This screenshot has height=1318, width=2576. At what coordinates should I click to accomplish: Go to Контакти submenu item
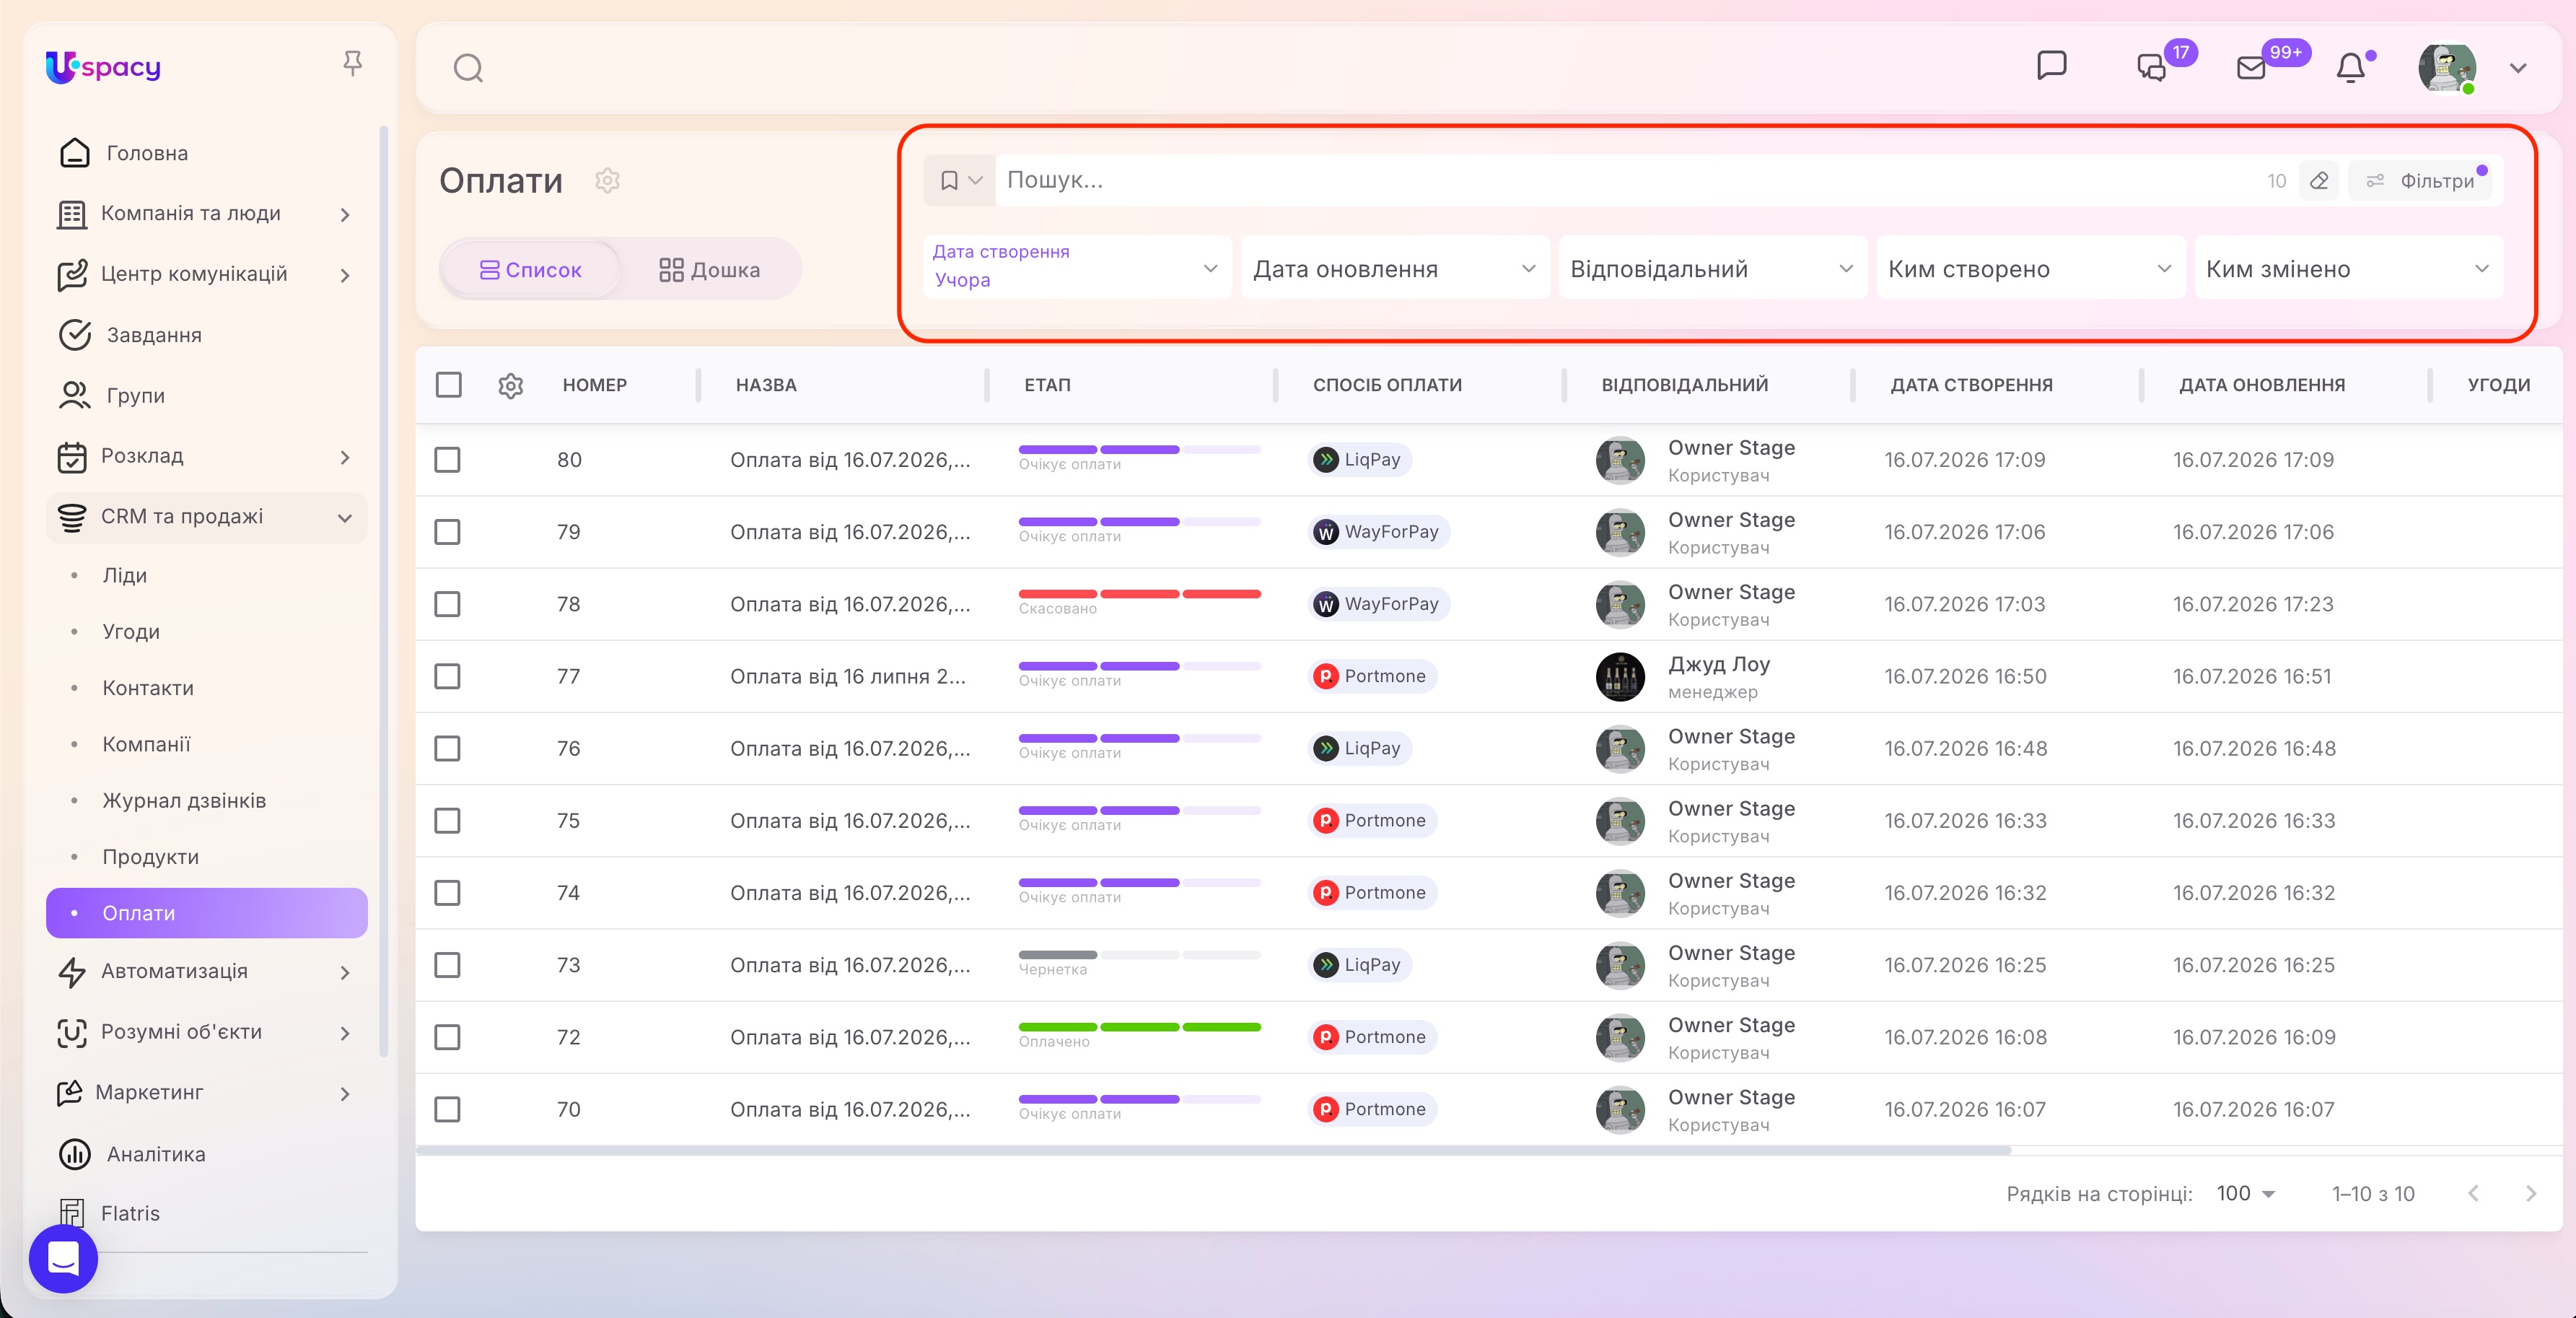click(206, 688)
